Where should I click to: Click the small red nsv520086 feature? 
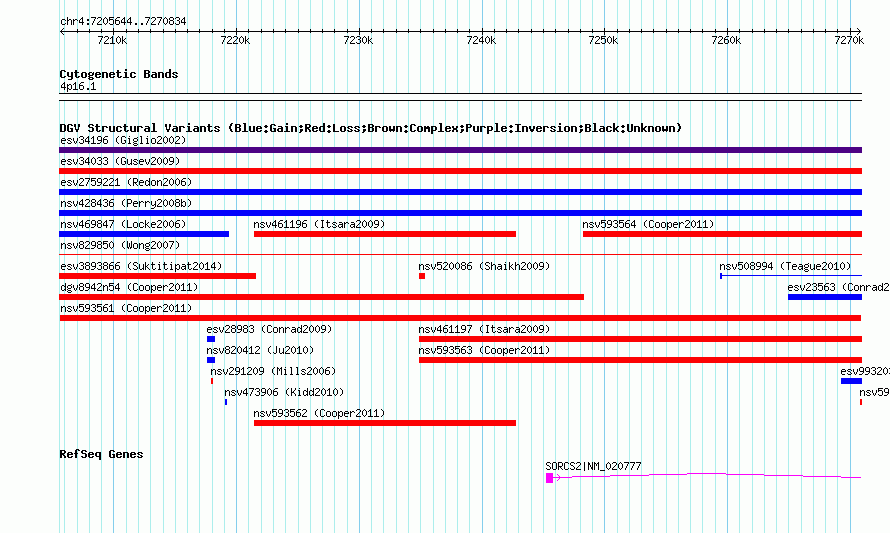pos(422,276)
